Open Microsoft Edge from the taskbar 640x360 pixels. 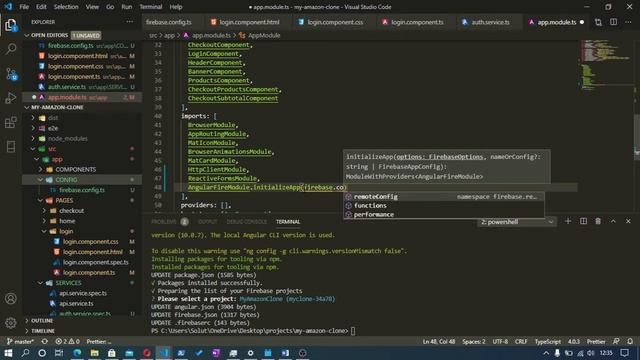[x=77, y=353]
